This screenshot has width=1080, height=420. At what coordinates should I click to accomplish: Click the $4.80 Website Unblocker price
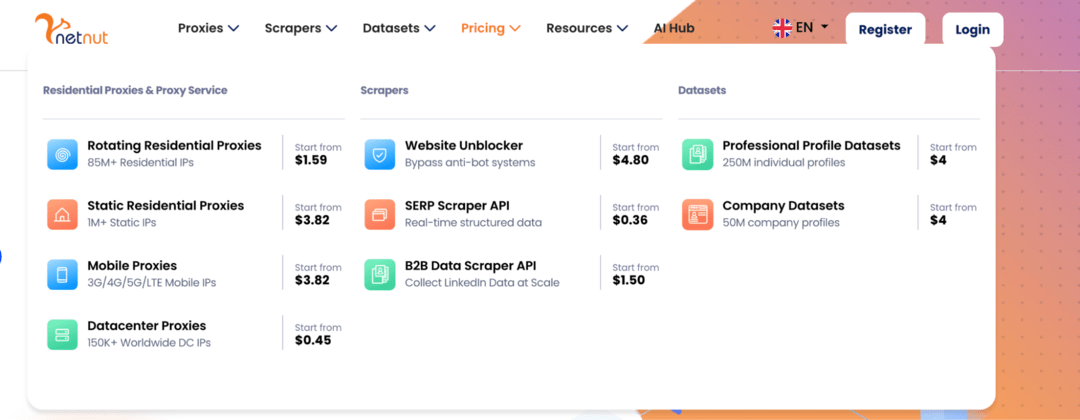tap(630, 160)
